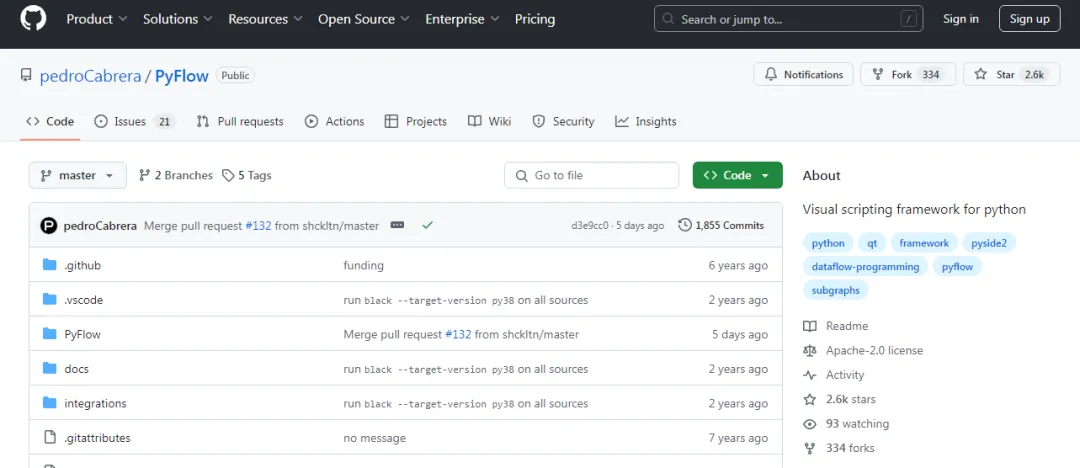The height and width of the screenshot is (468, 1080).
Task: Click the PyFlow folder icon
Action: click(x=49, y=334)
